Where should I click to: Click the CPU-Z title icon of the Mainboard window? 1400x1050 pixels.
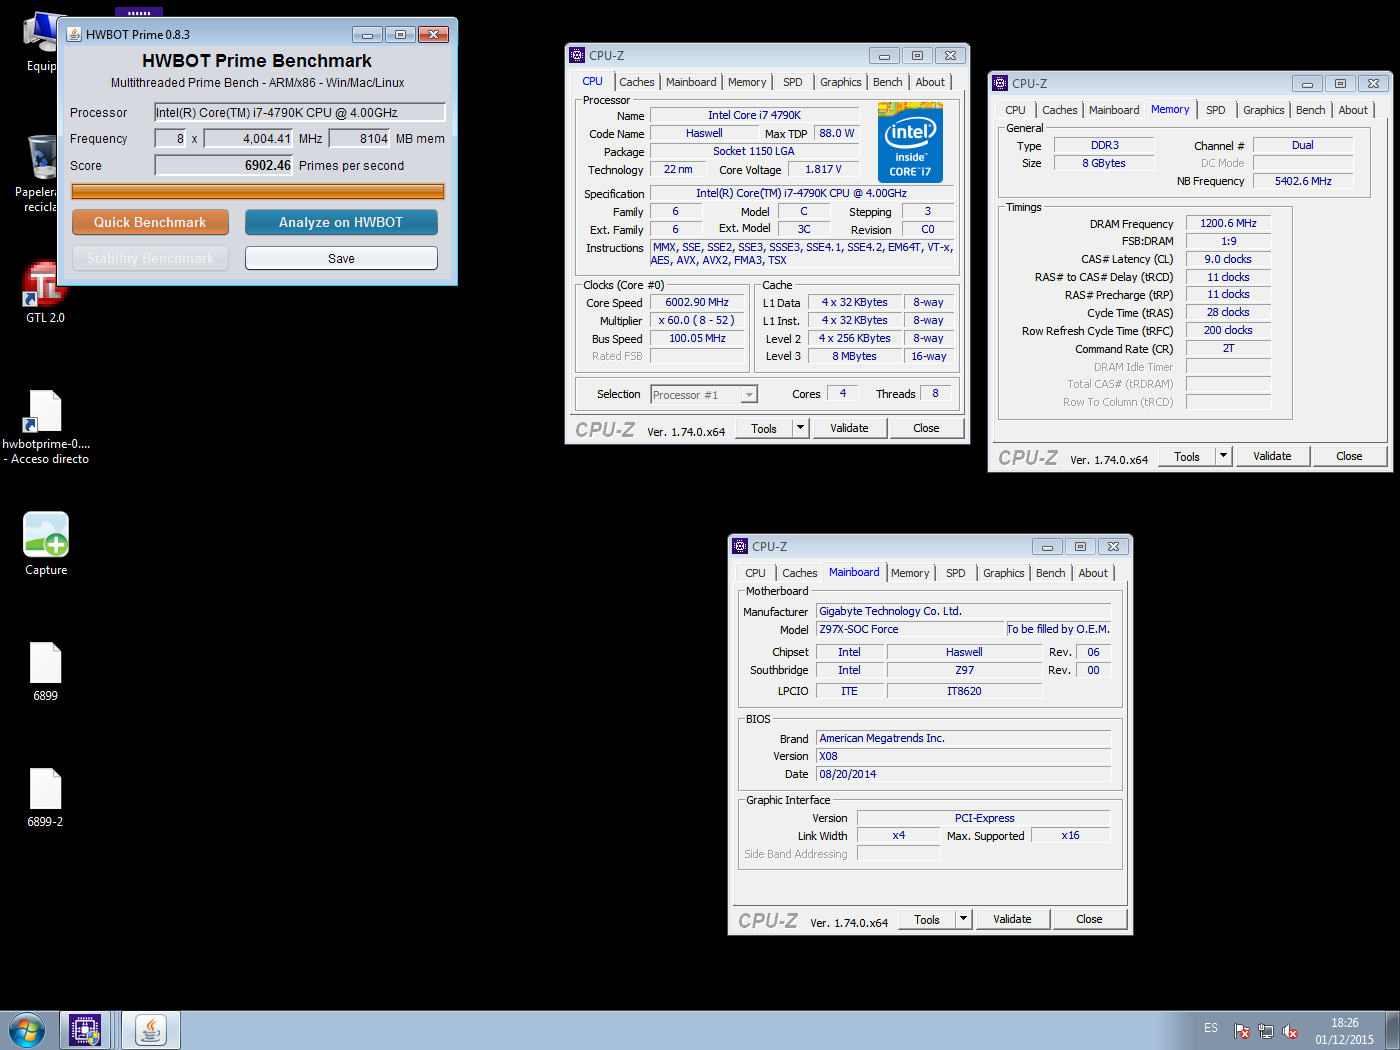pyautogui.click(x=740, y=546)
